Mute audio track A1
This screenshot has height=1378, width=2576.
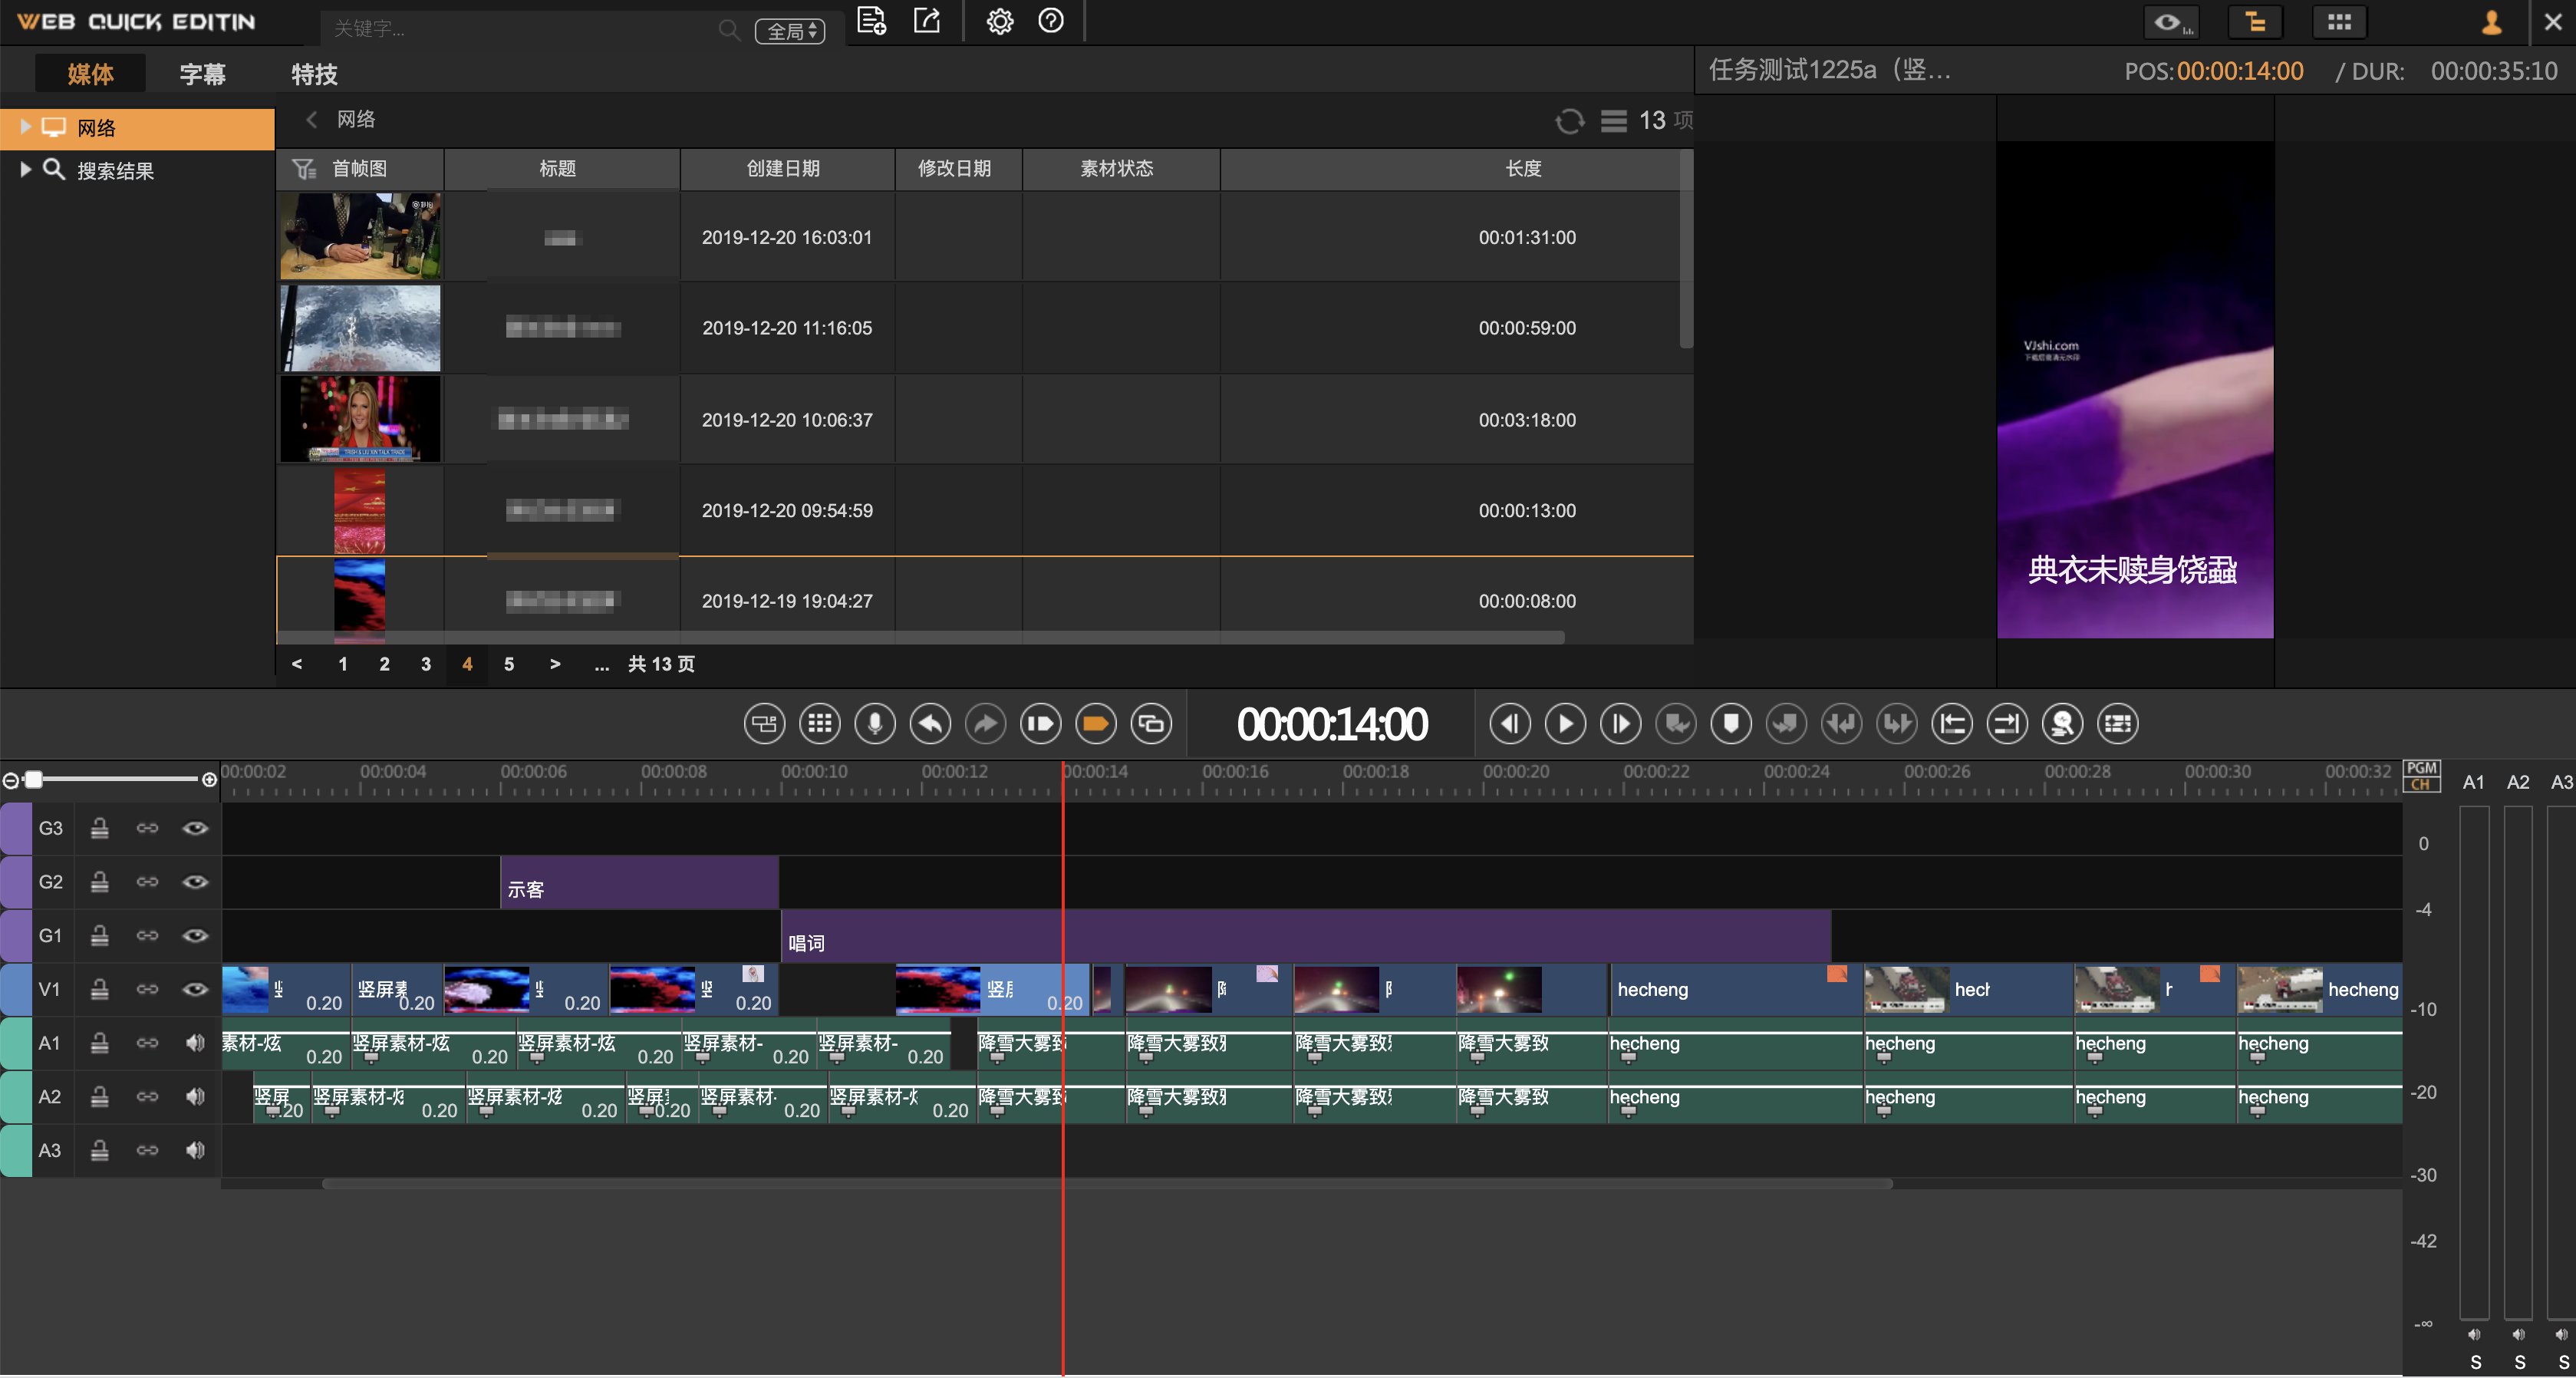click(x=195, y=1043)
